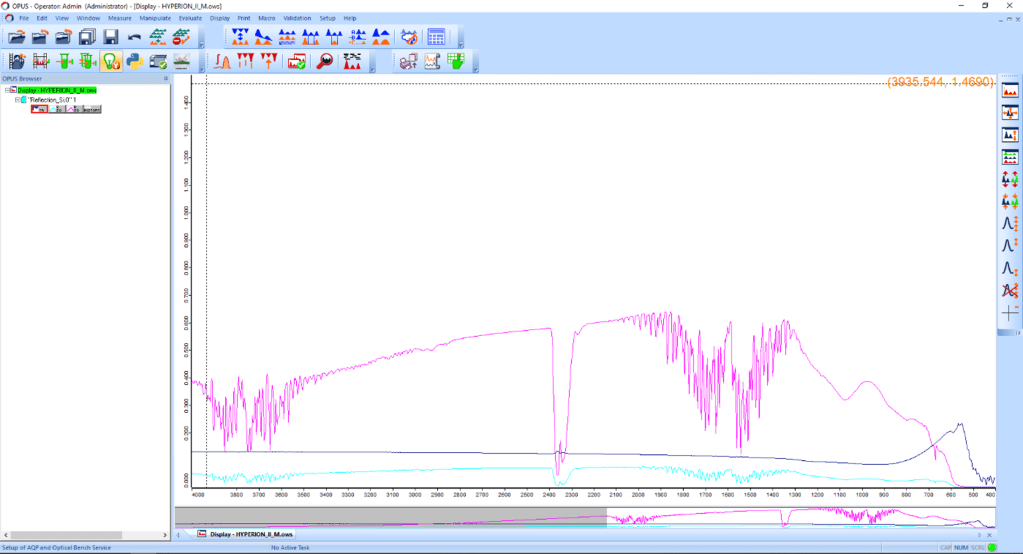Click the topmost icon in right toolbar
This screenshot has width=1023, height=554.
1010,90
